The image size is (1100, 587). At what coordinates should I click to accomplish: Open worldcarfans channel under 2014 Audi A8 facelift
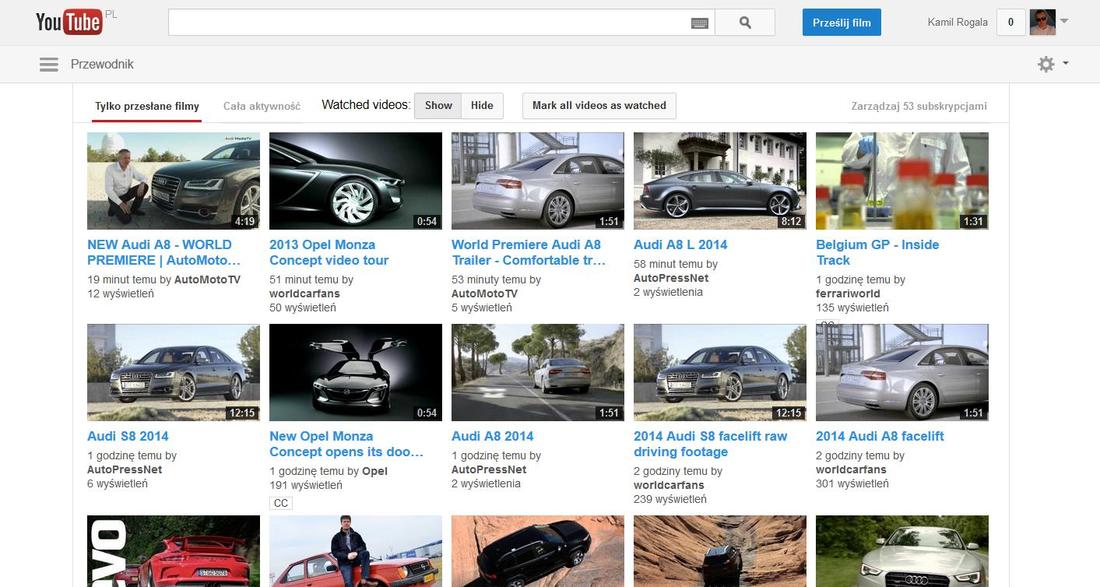point(851,470)
